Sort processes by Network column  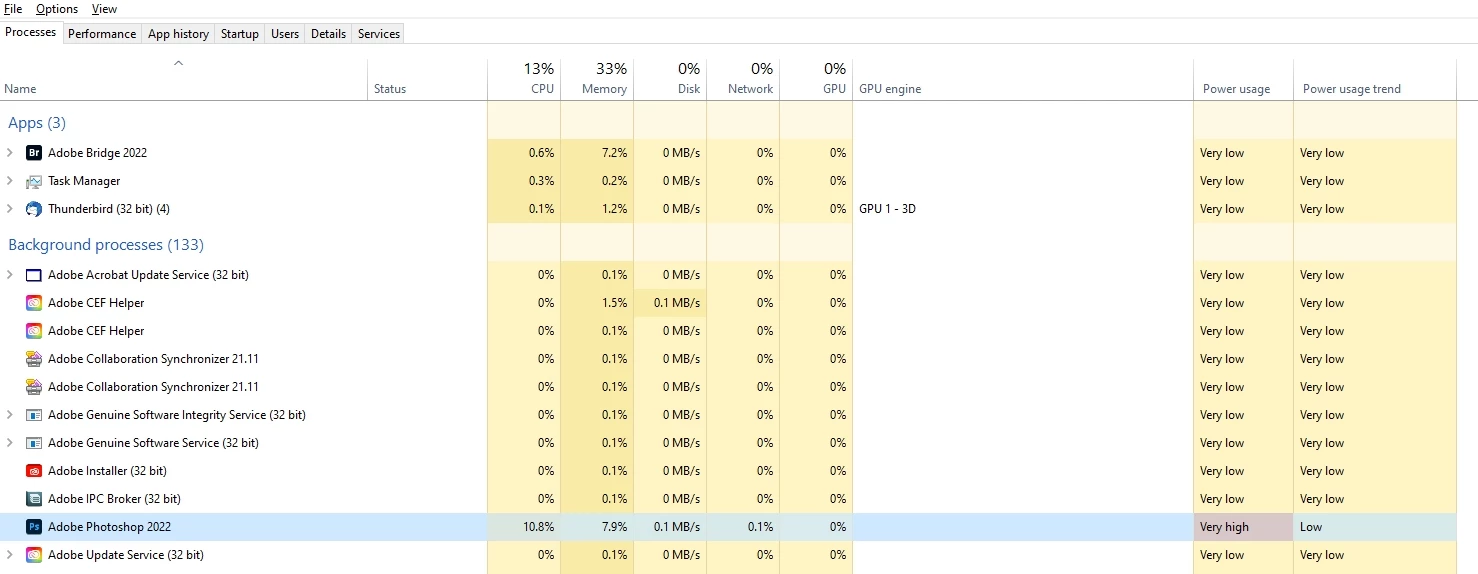click(x=743, y=80)
